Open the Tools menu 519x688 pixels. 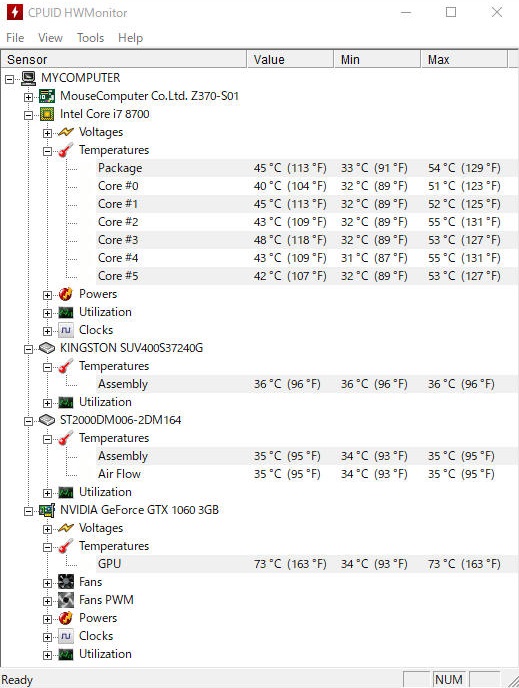point(90,38)
